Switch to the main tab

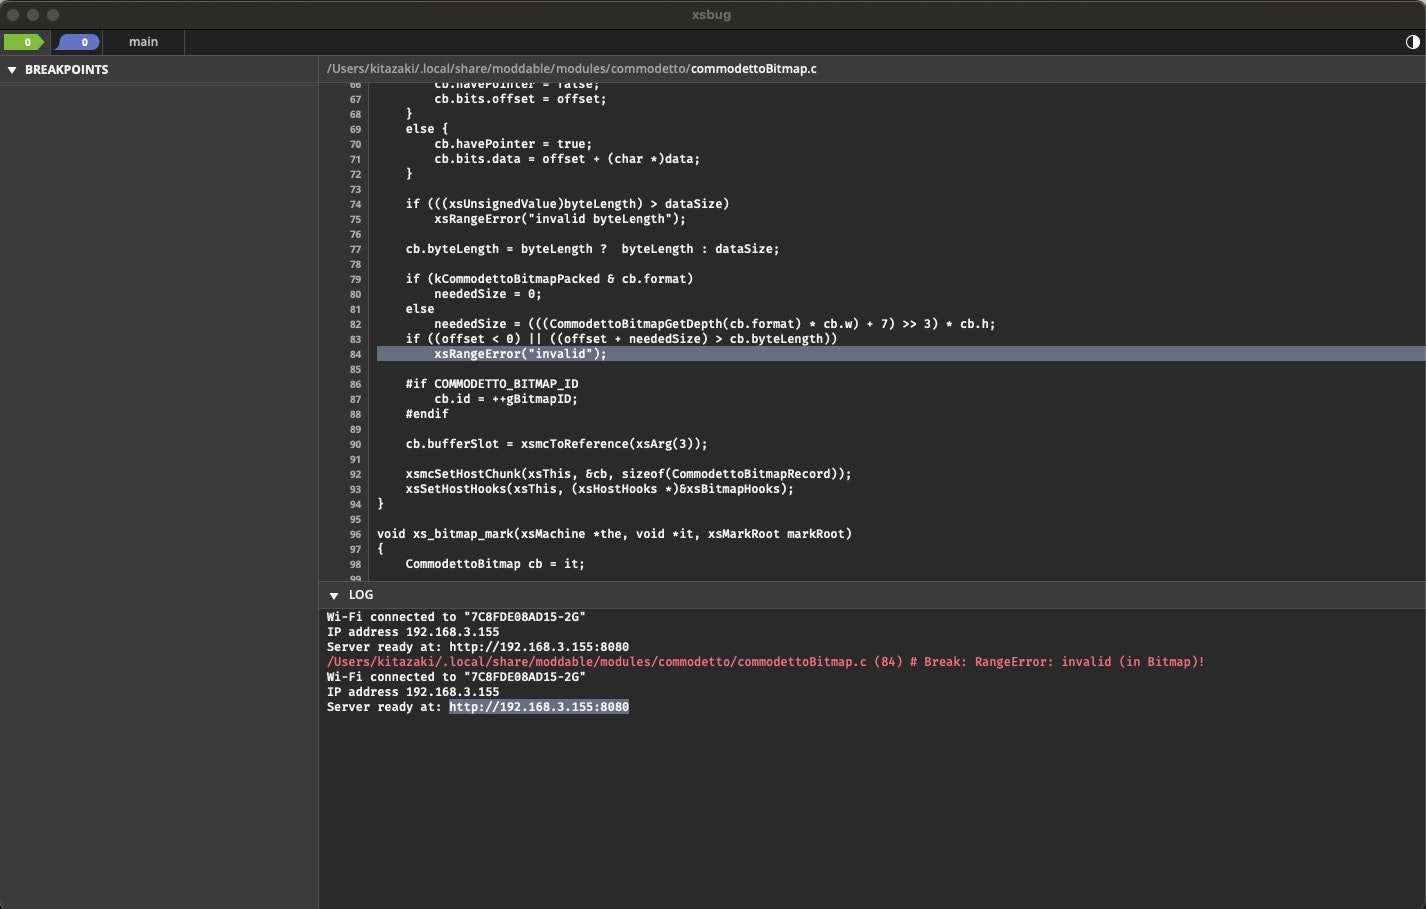point(143,42)
